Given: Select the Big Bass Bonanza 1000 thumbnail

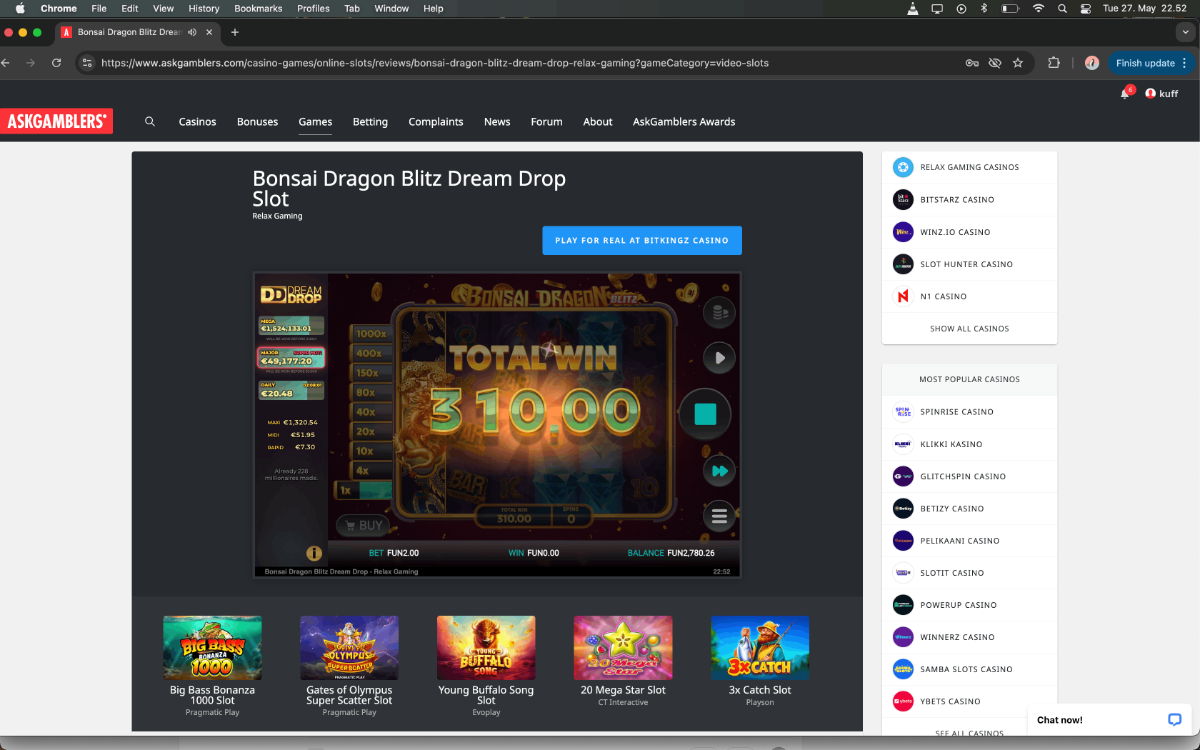Looking at the screenshot, I should [212, 648].
